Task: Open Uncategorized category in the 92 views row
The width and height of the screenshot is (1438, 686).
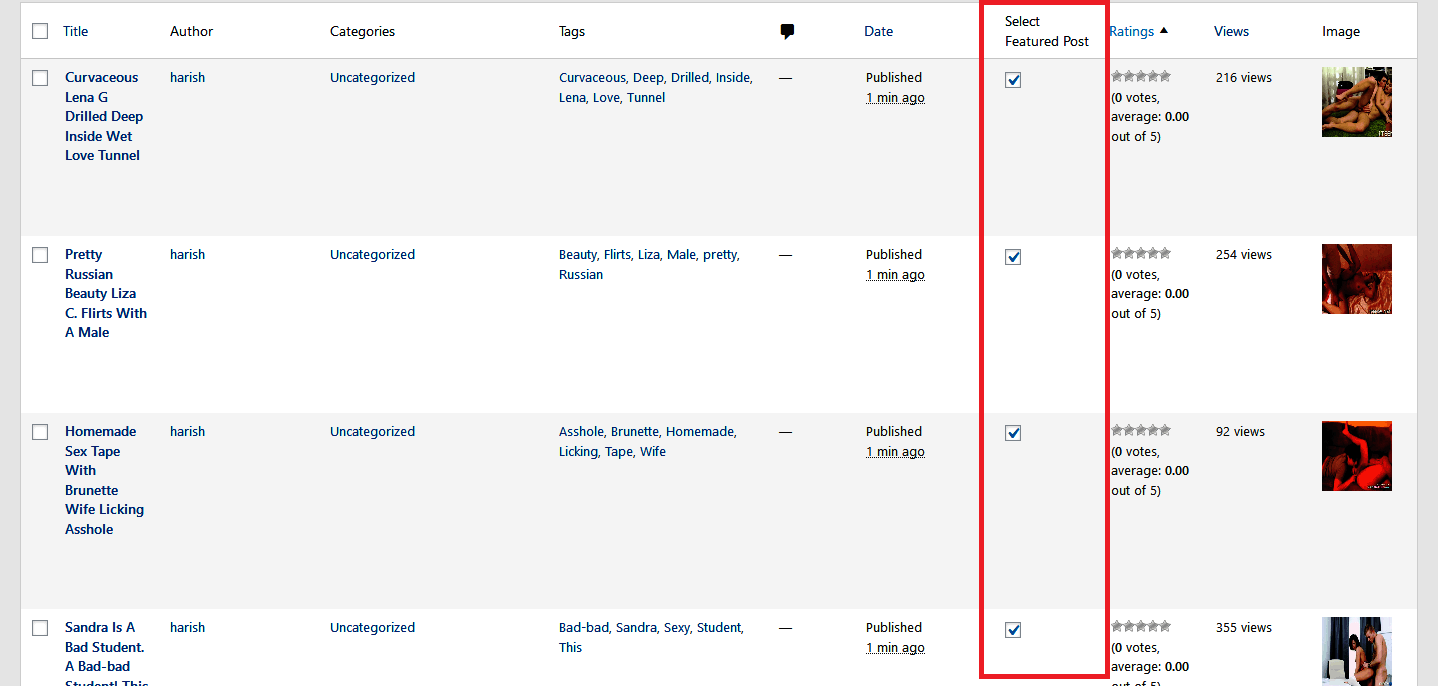Action: point(372,431)
